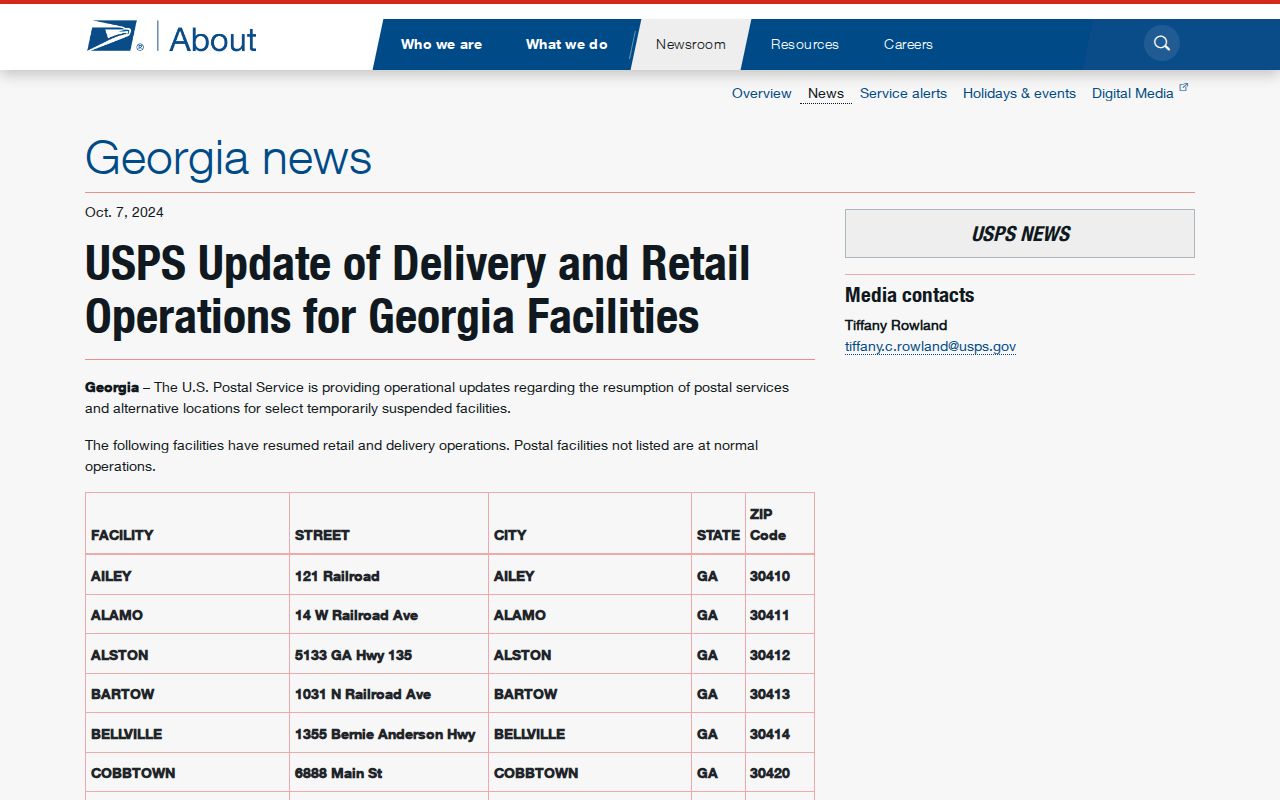This screenshot has width=1280, height=800.
Task: Open the Who we are menu
Action: (x=441, y=44)
